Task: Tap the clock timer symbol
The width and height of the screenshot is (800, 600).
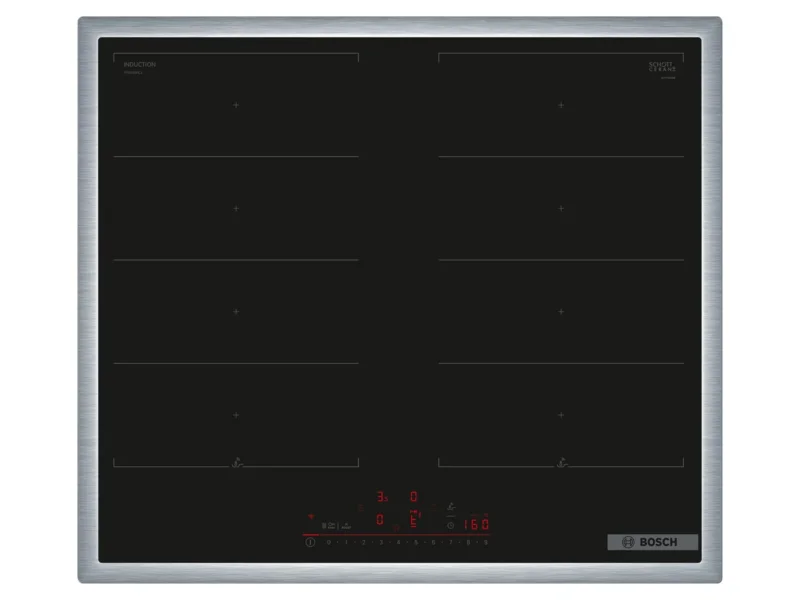Action: (451, 526)
